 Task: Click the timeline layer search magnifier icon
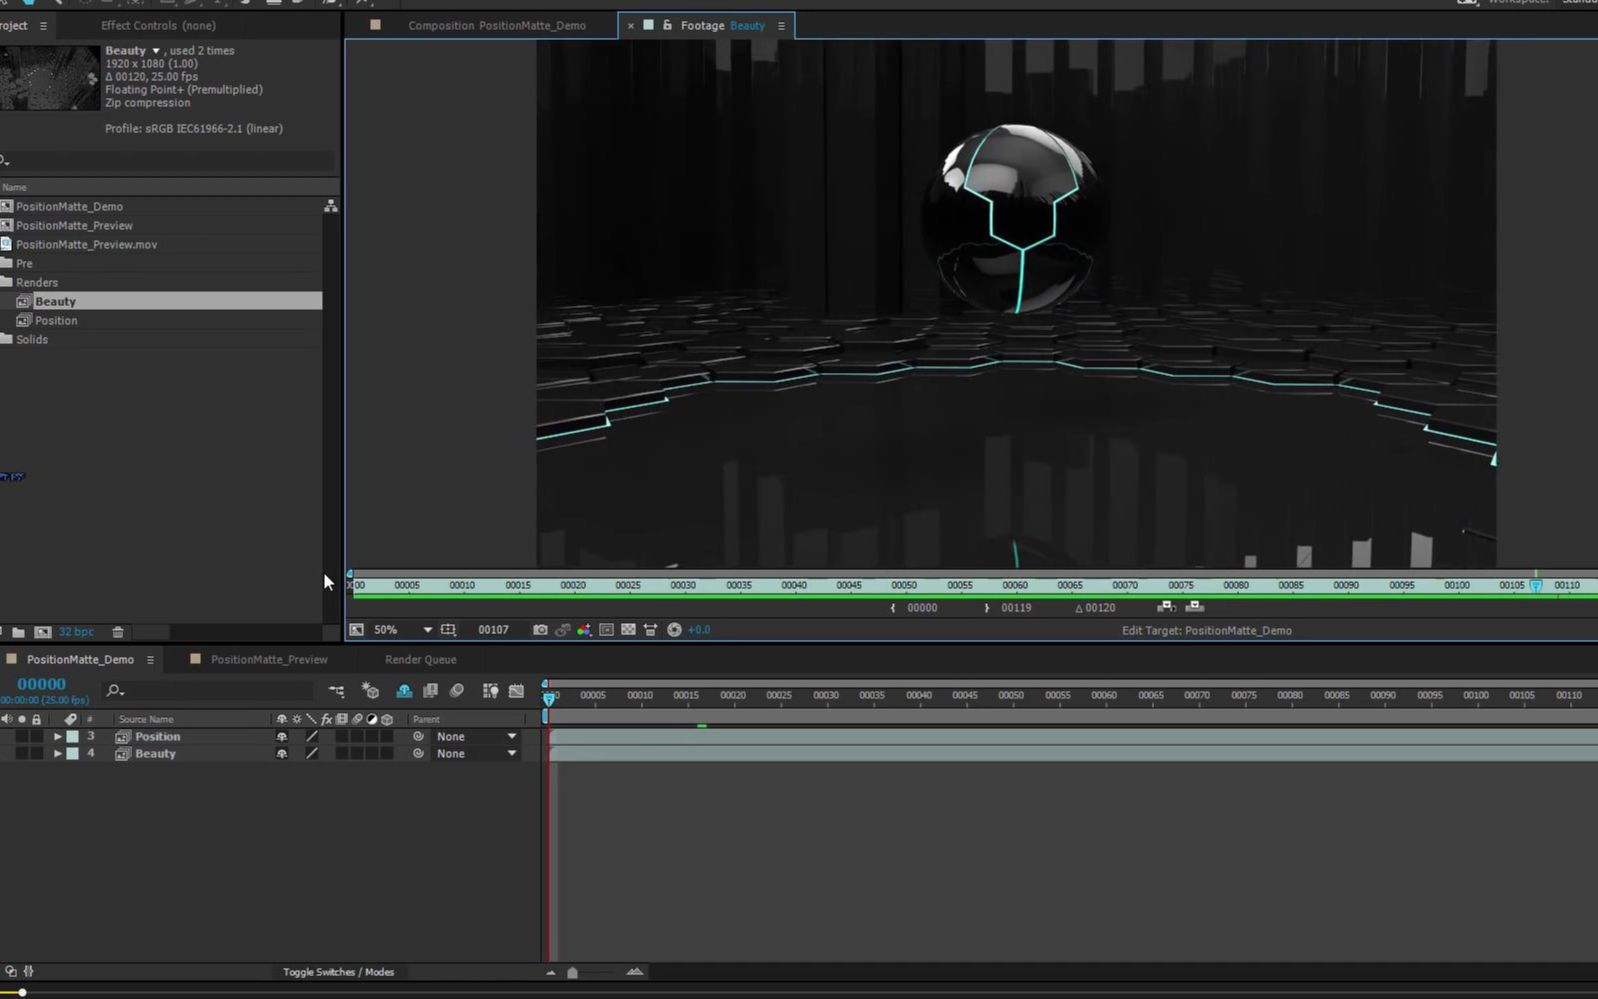[115, 691]
